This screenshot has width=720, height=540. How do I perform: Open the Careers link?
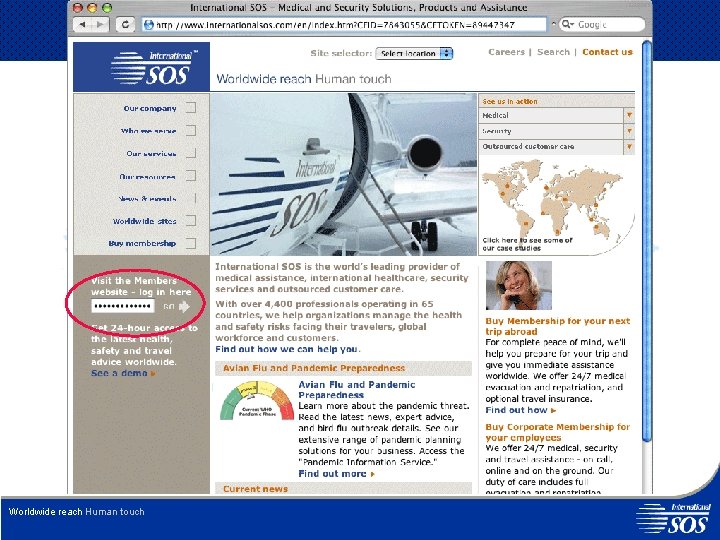click(506, 52)
